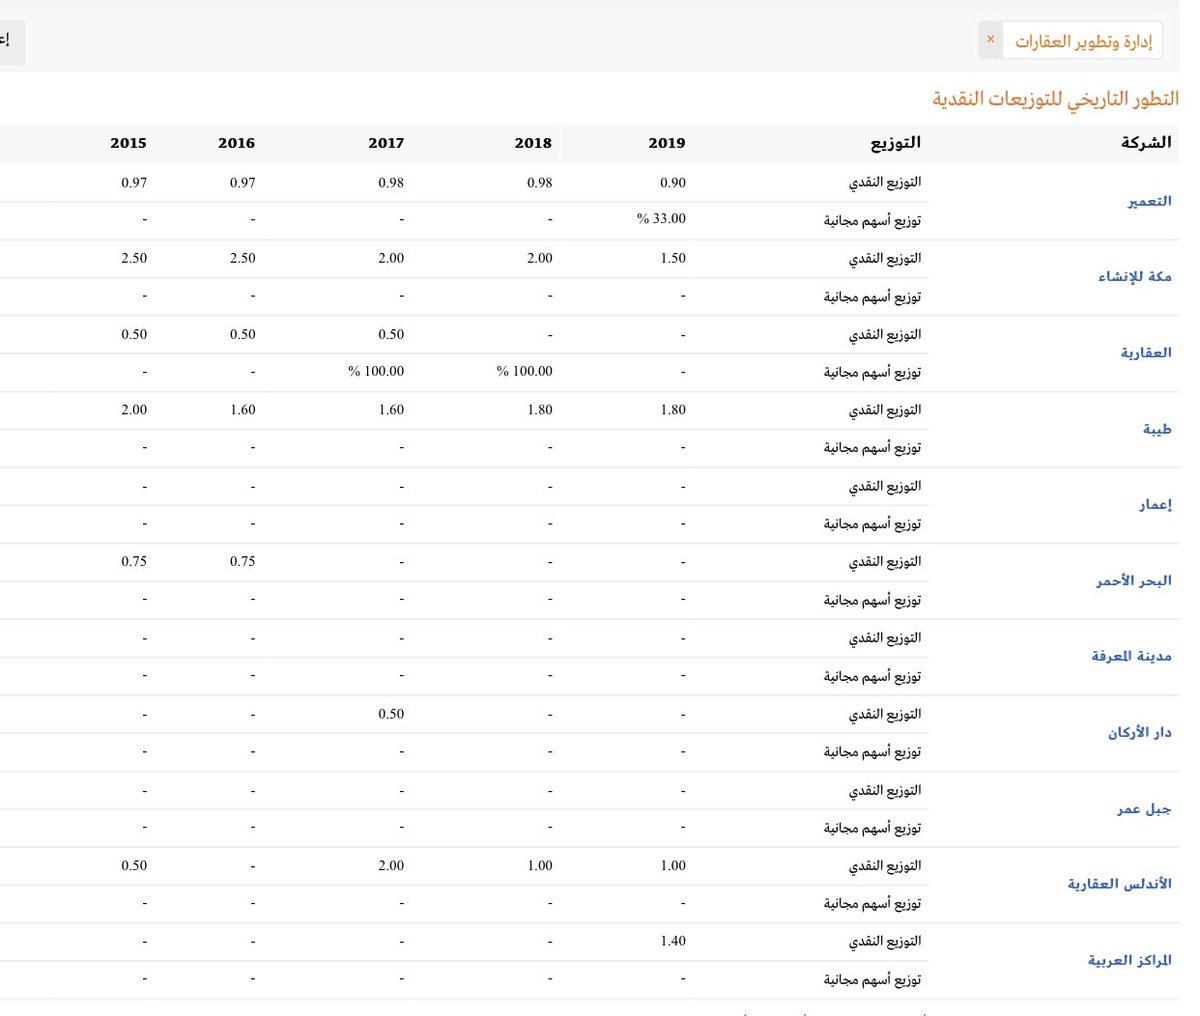The height and width of the screenshot is (1016, 1200).
Task: Click the 2018 column header
Action: pos(533,143)
